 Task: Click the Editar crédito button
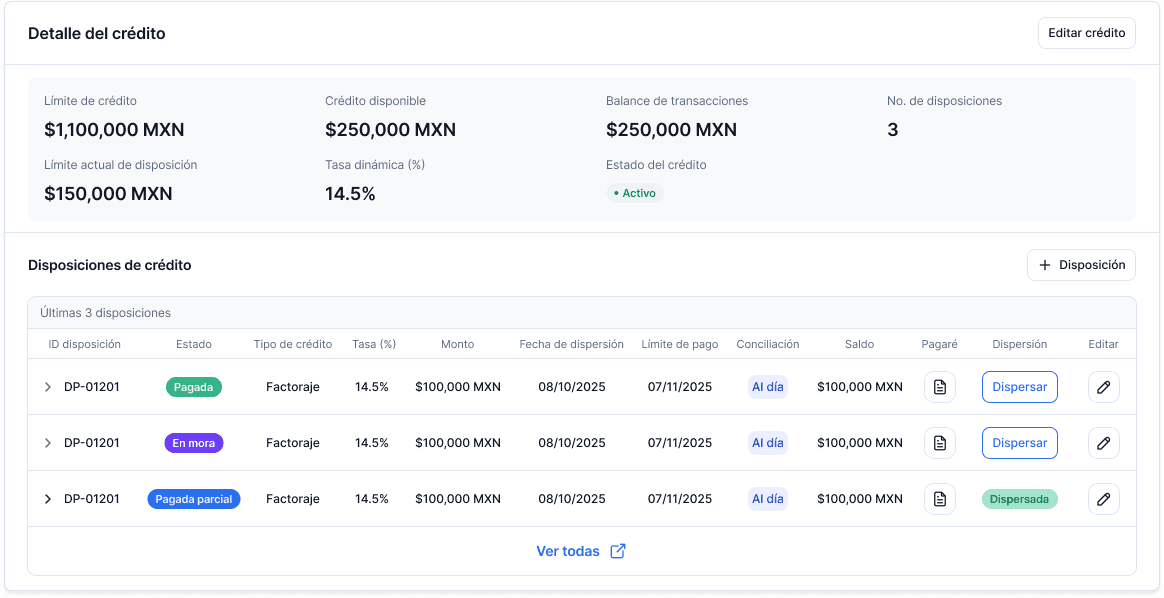pyautogui.click(x=1086, y=32)
